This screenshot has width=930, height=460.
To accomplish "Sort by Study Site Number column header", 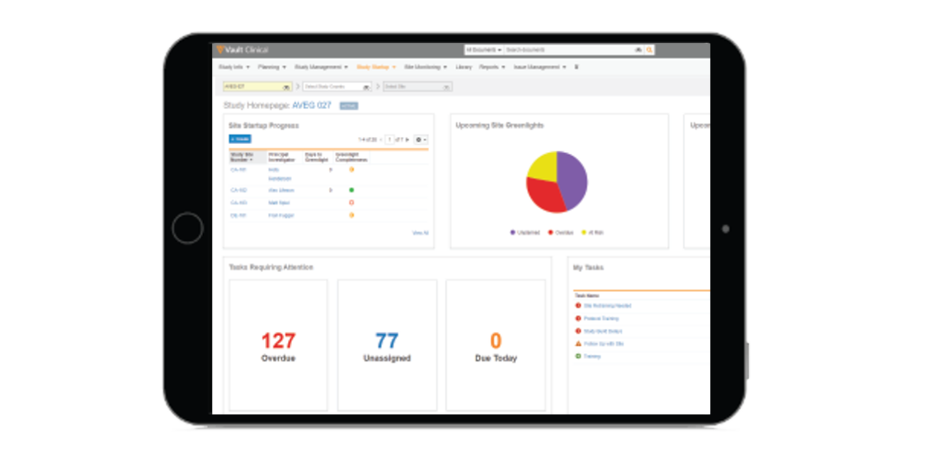I will [243, 156].
